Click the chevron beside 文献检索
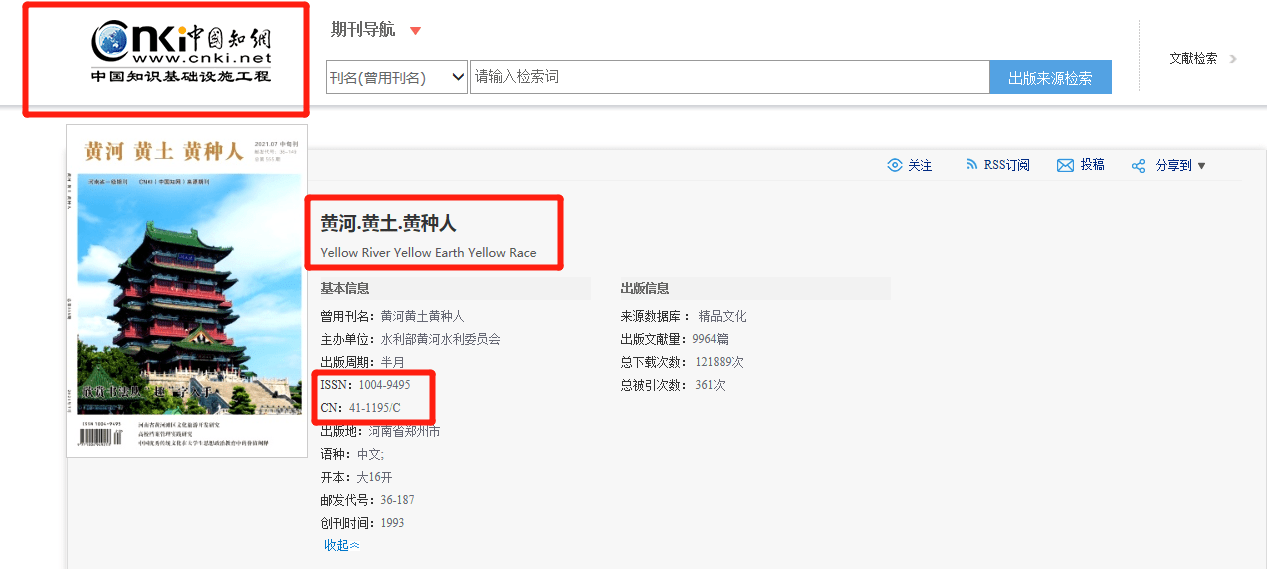 tap(1233, 59)
